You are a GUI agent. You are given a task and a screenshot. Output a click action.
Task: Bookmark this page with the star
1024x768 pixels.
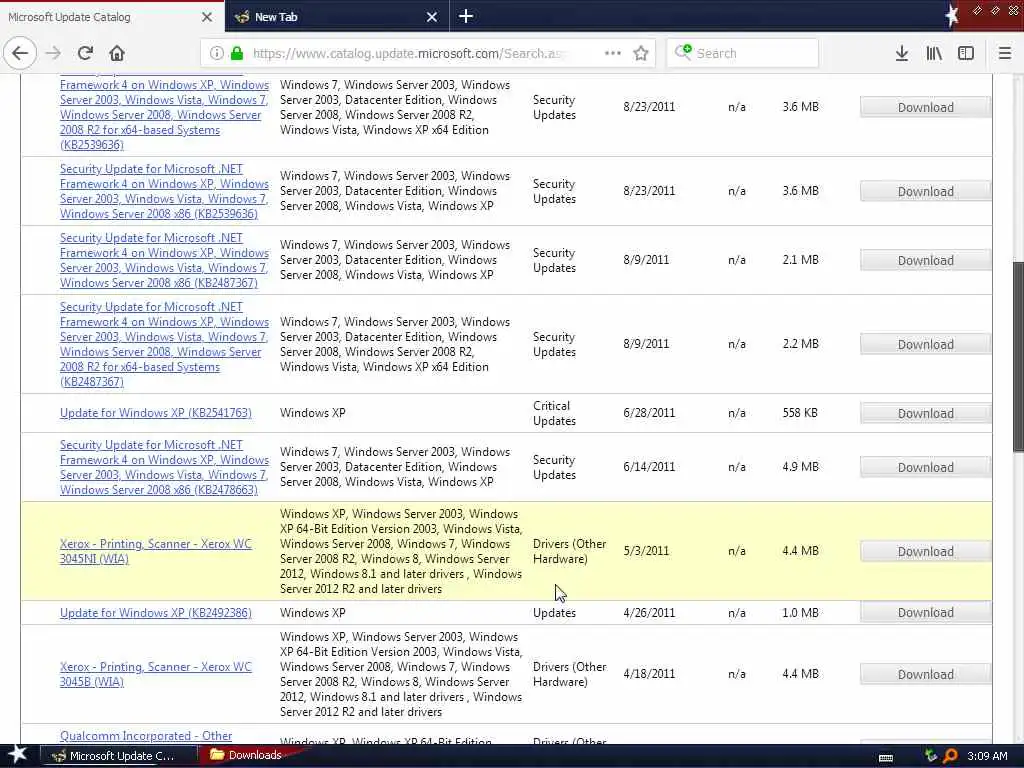coord(641,53)
